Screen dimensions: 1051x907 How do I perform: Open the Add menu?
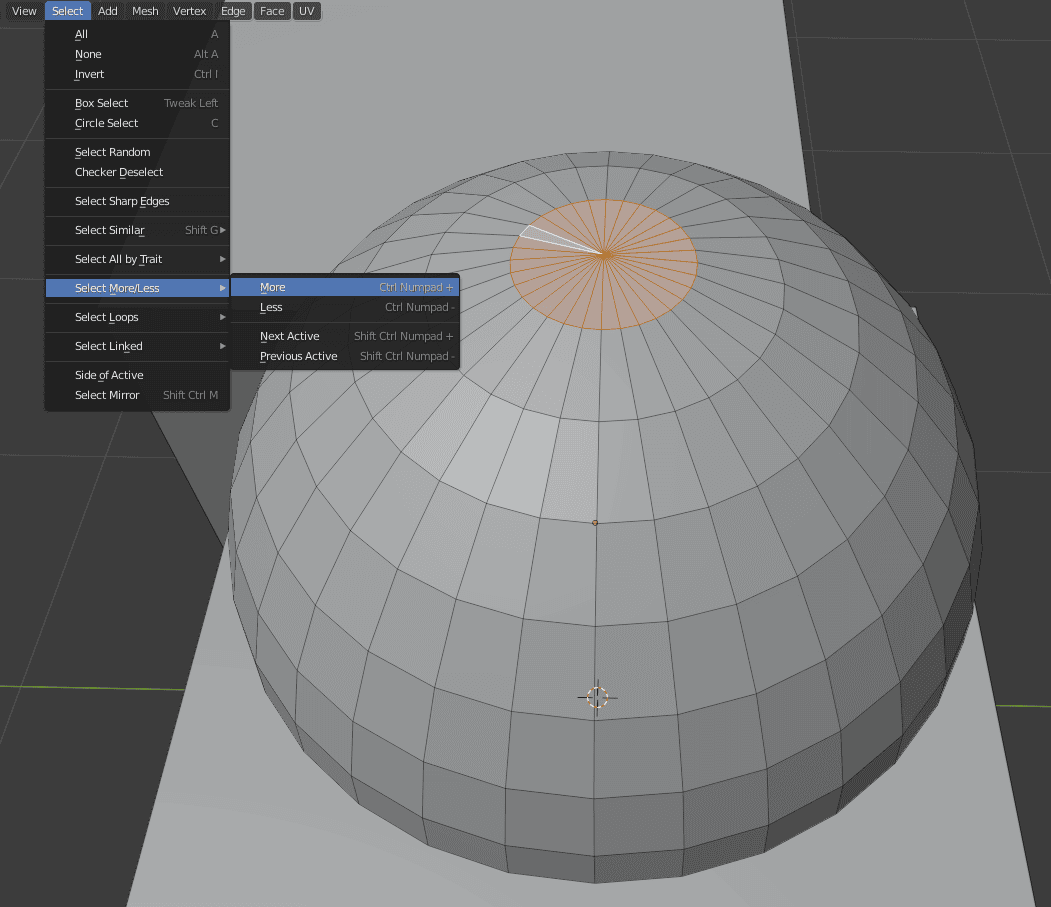(x=107, y=11)
